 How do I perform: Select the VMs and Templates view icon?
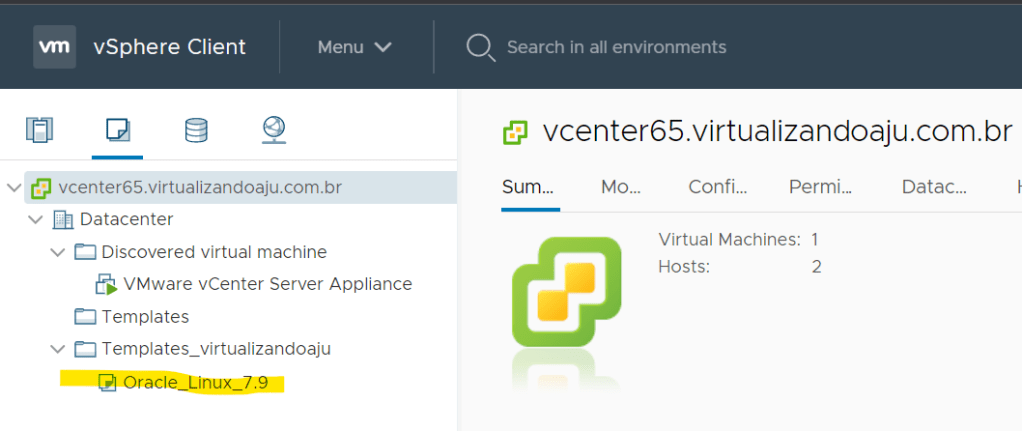coord(117,130)
